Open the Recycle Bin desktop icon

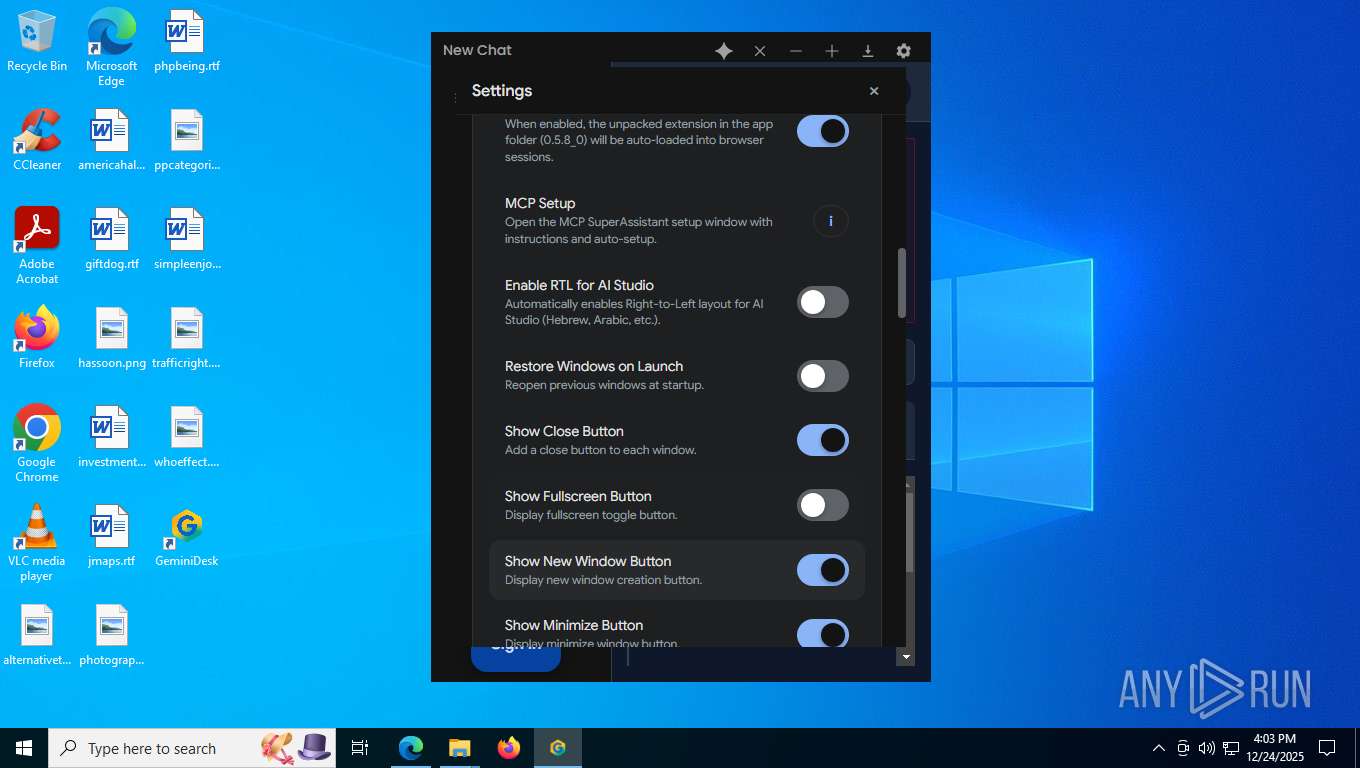click(x=37, y=41)
